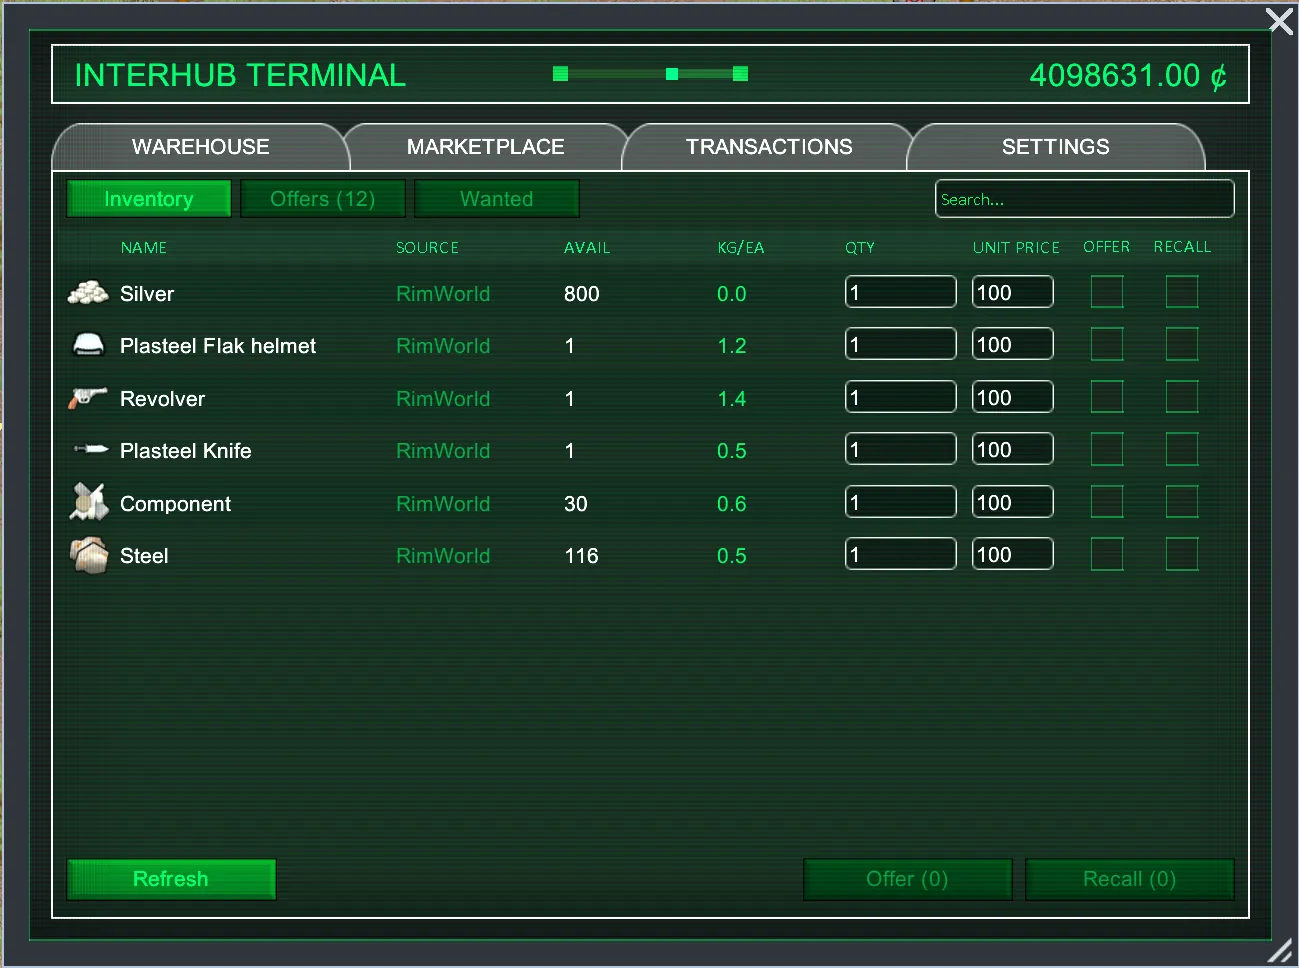Go to the Settings tab
This screenshot has width=1299, height=968.
[1055, 147]
